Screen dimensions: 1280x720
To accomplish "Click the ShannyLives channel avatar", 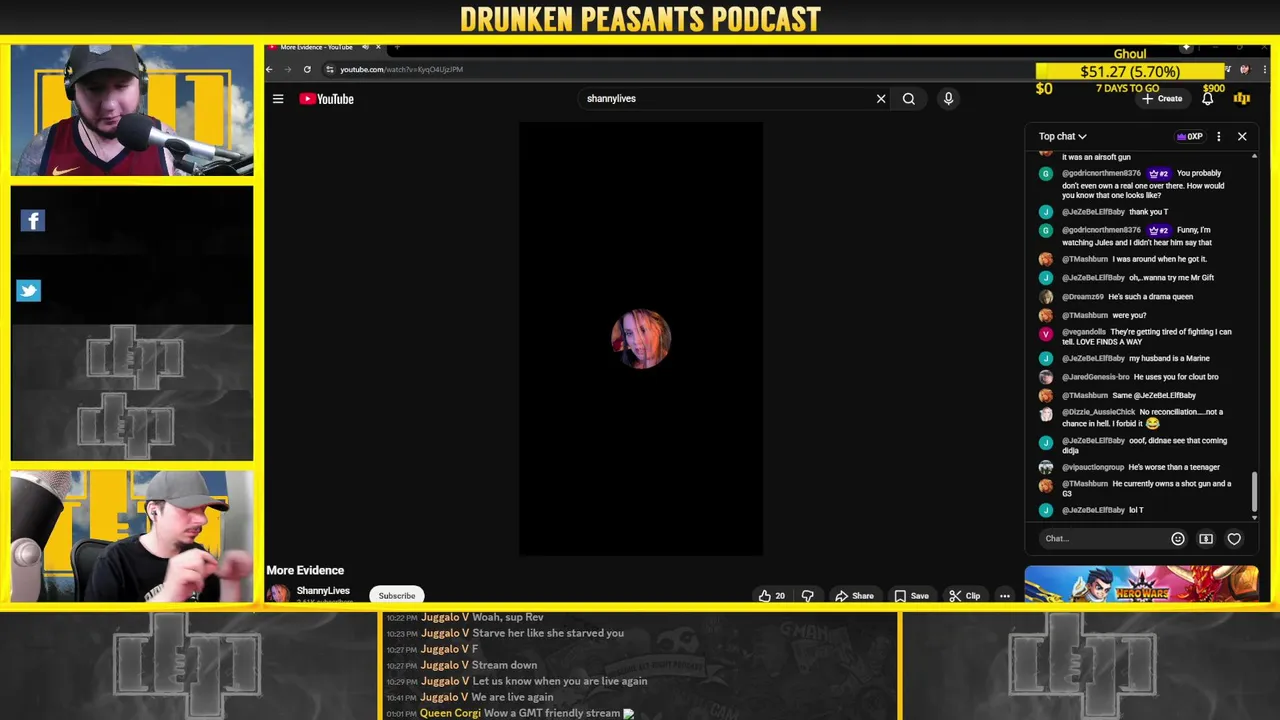I will tap(278, 594).
